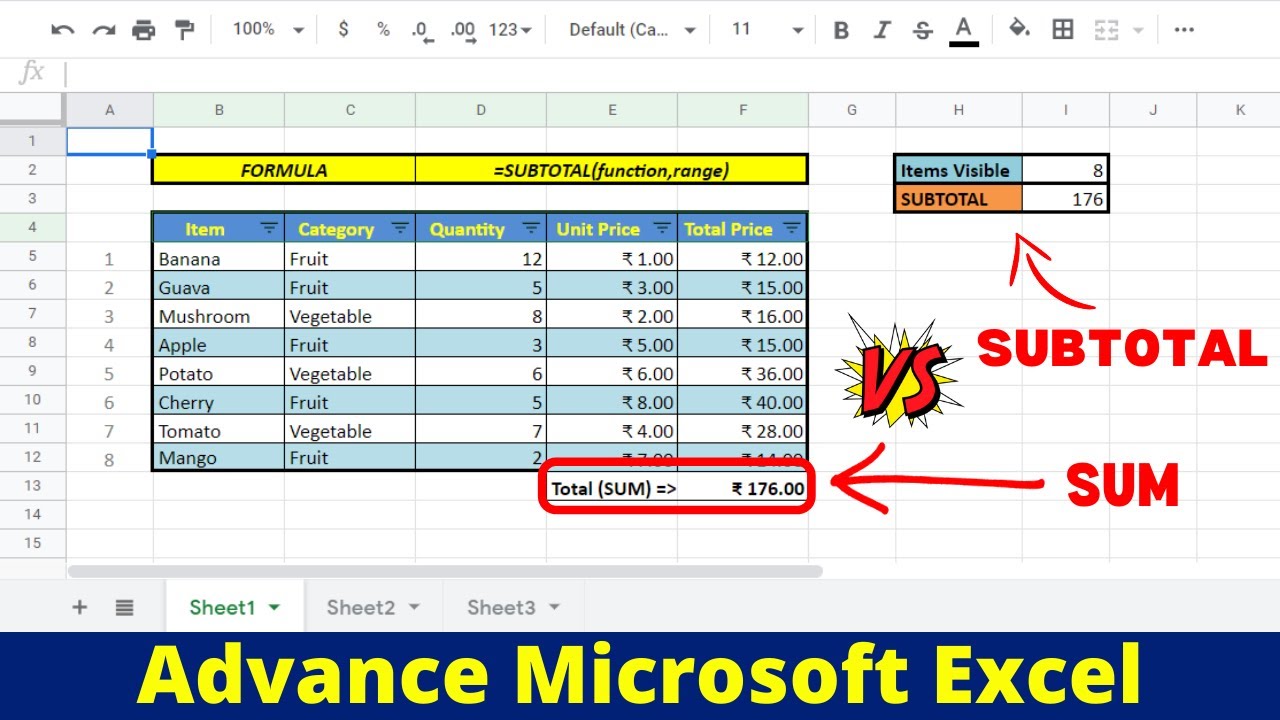Open the Quantity column filter
The width and height of the screenshot is (1280, 720).
click(x=531, y=229)
